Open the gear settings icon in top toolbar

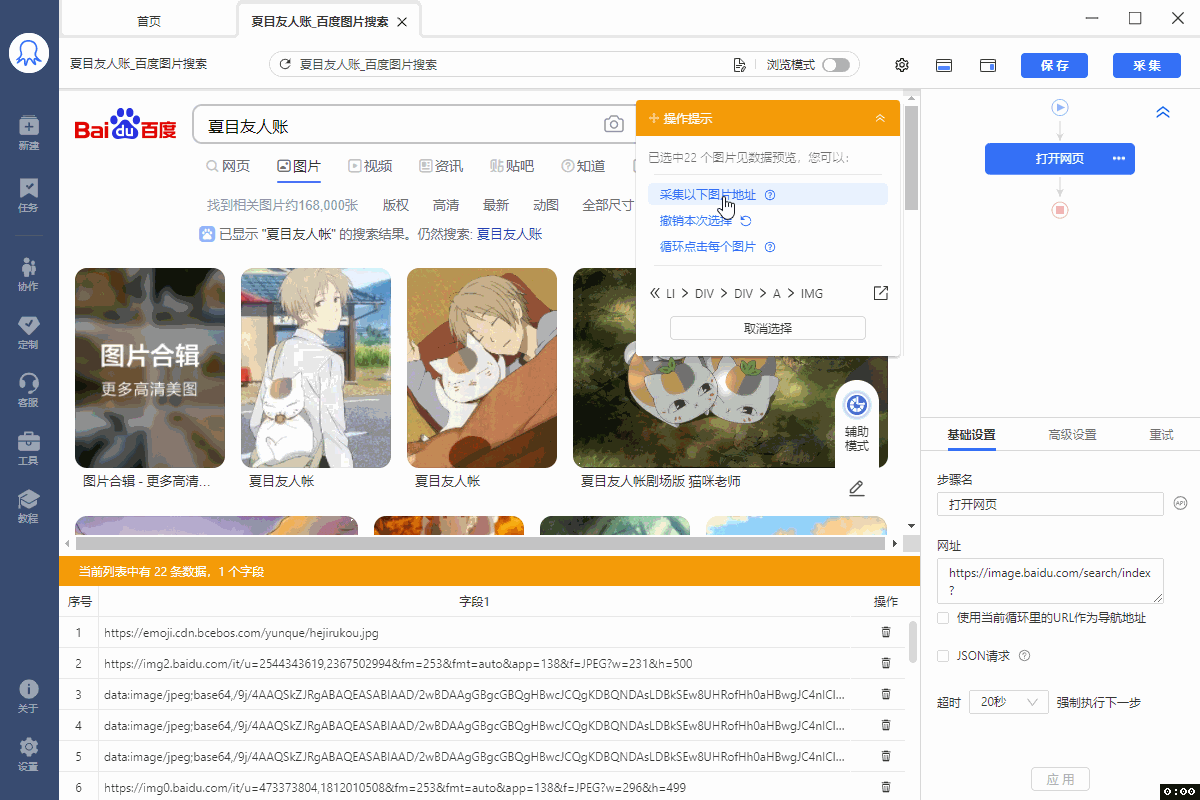click(902, 65)
